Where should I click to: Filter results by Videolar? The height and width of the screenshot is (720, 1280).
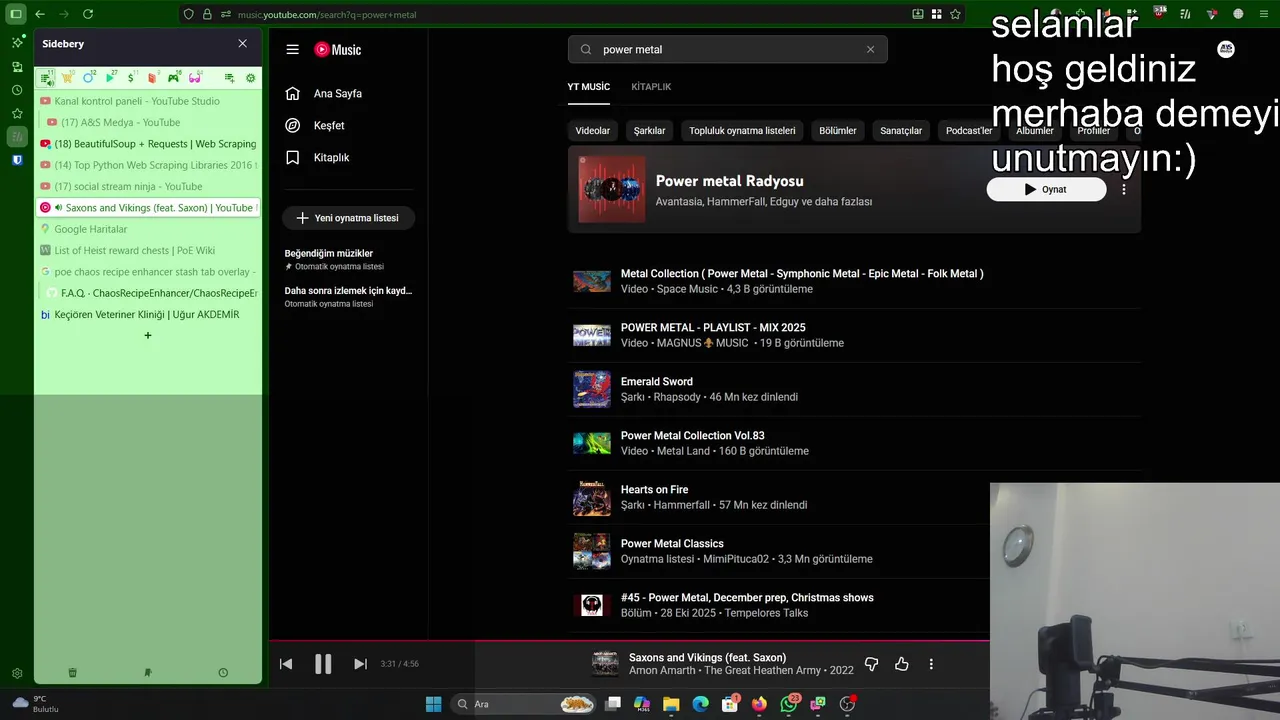click(593, 131)
